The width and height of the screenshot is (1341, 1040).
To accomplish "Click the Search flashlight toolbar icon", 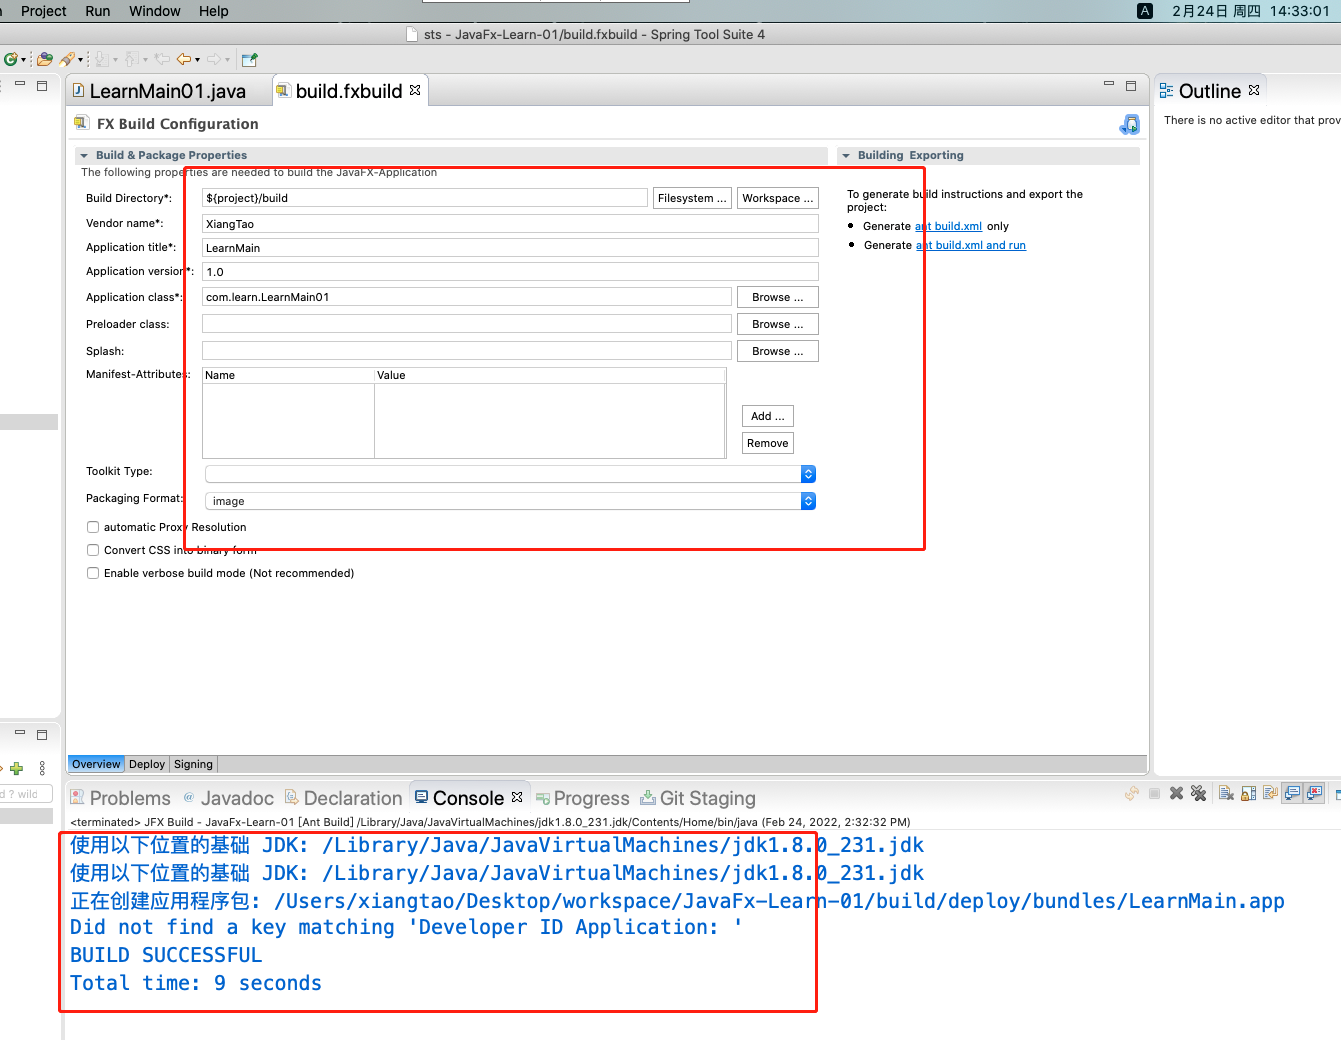I will coord(67,59).
